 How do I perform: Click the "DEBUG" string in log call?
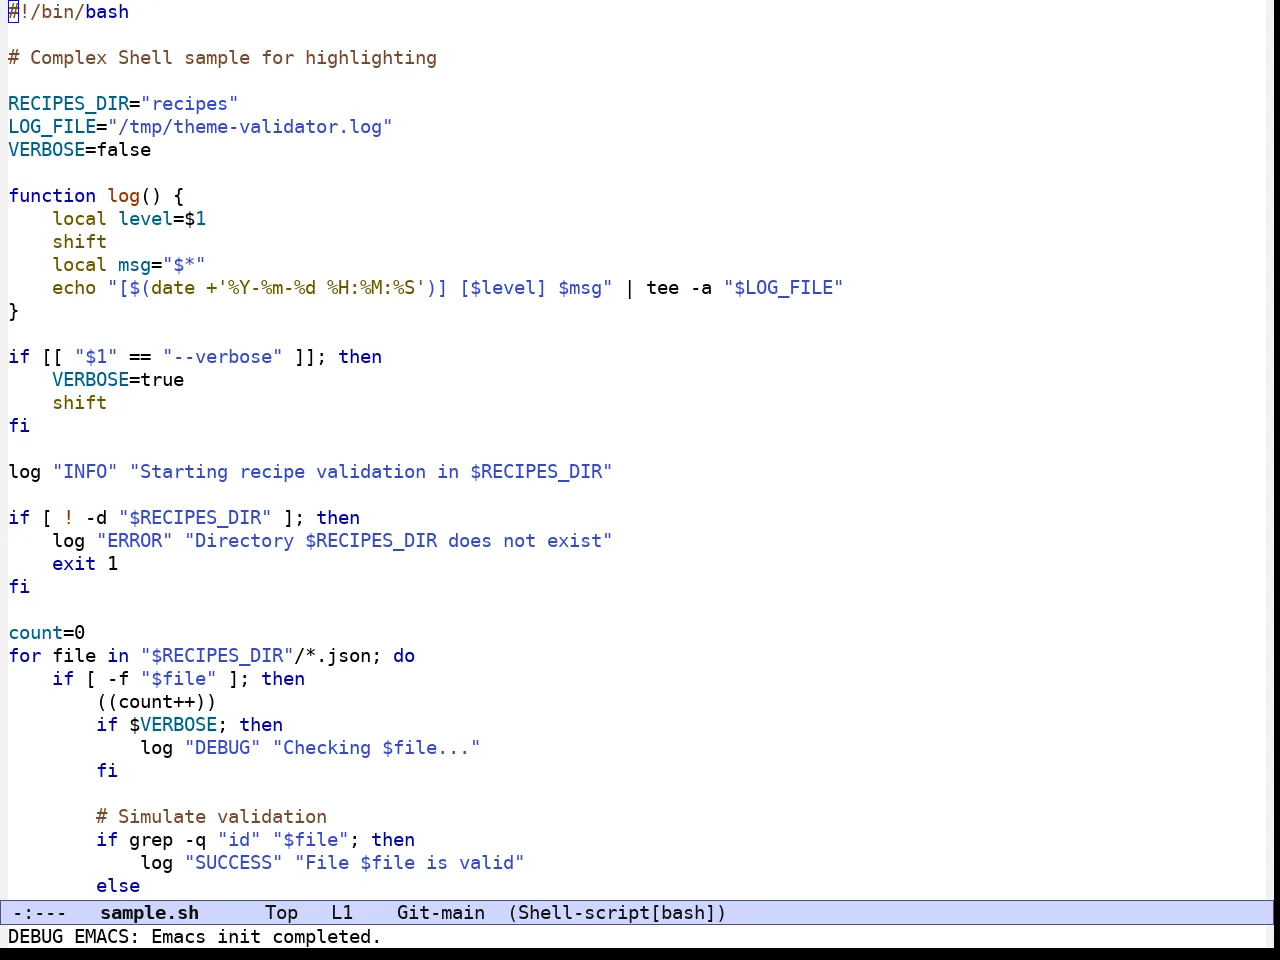[223, 748]
